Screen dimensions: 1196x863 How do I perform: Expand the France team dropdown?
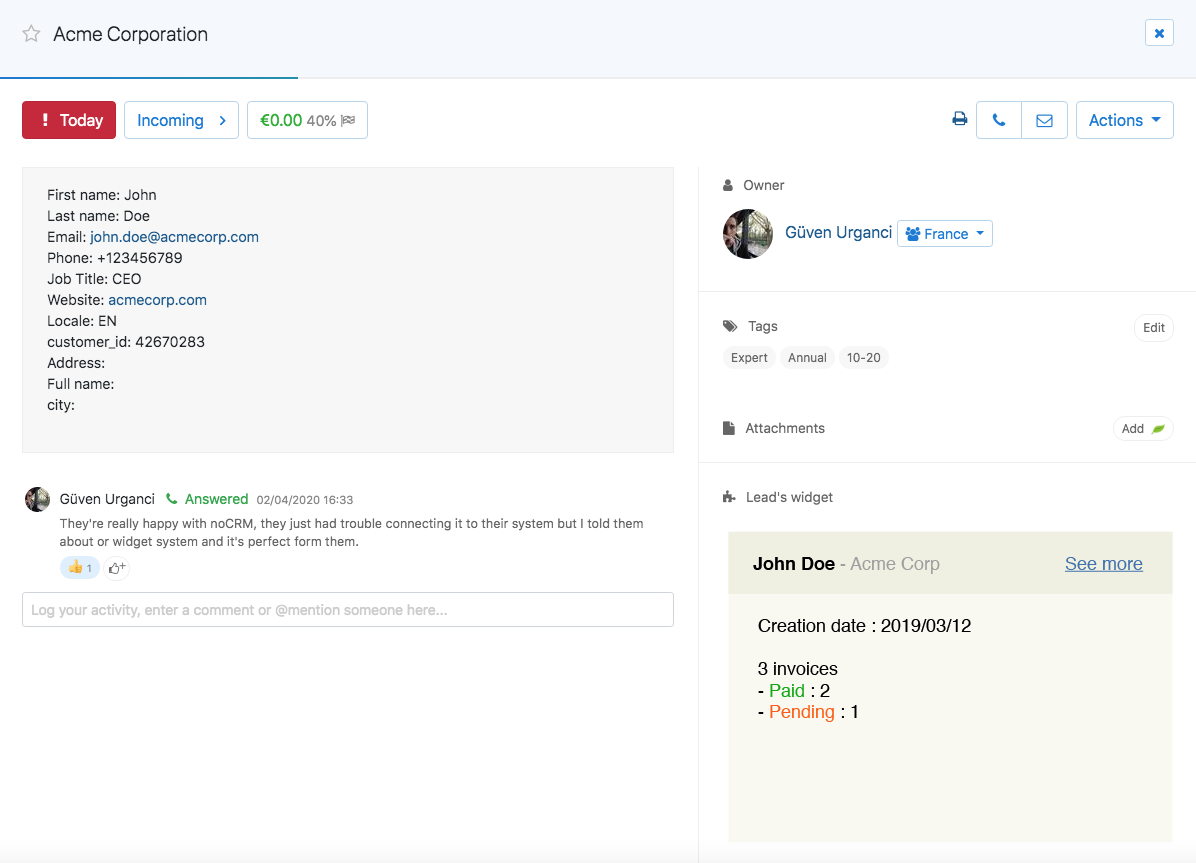point(944,234)
